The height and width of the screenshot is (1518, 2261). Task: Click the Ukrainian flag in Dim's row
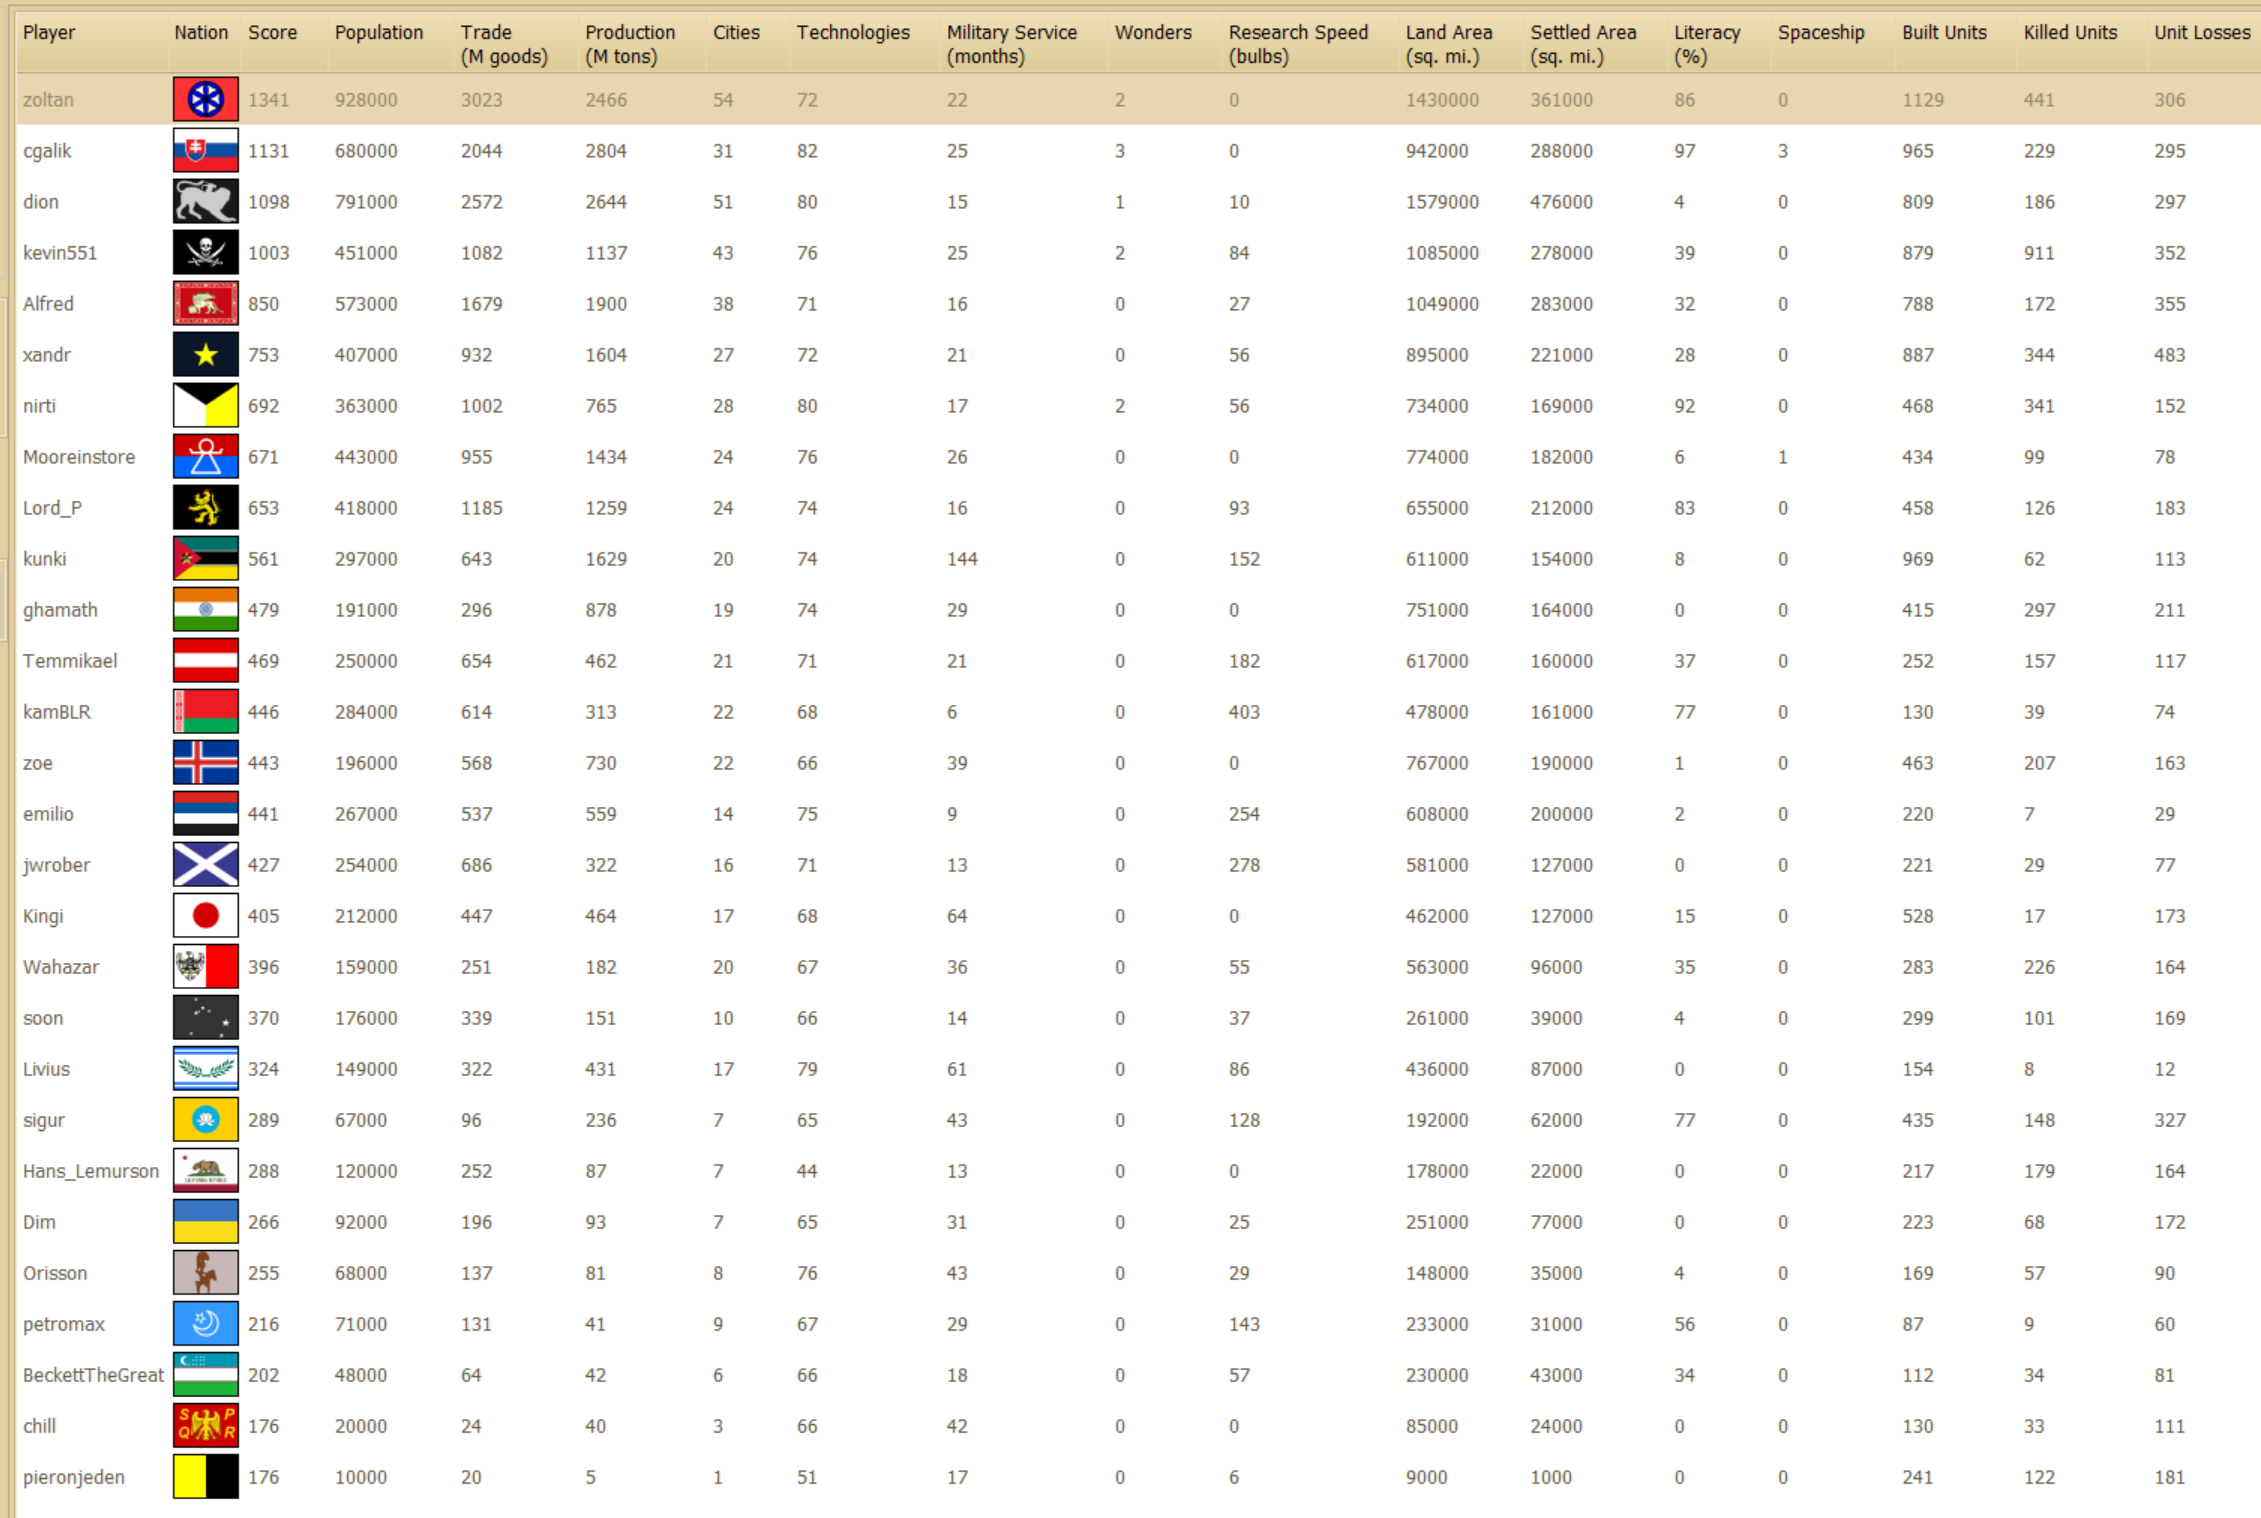pyautogui.click(x=205, y=1221)
